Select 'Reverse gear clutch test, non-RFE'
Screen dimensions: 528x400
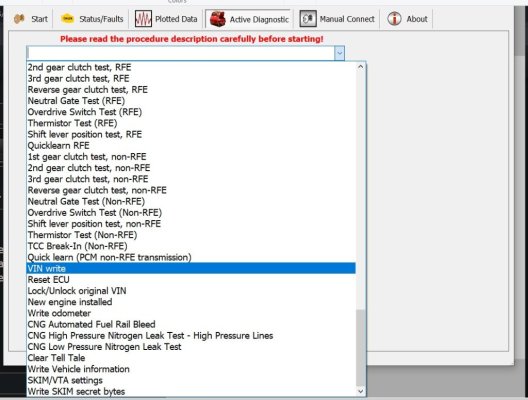[x=191, y=190]
